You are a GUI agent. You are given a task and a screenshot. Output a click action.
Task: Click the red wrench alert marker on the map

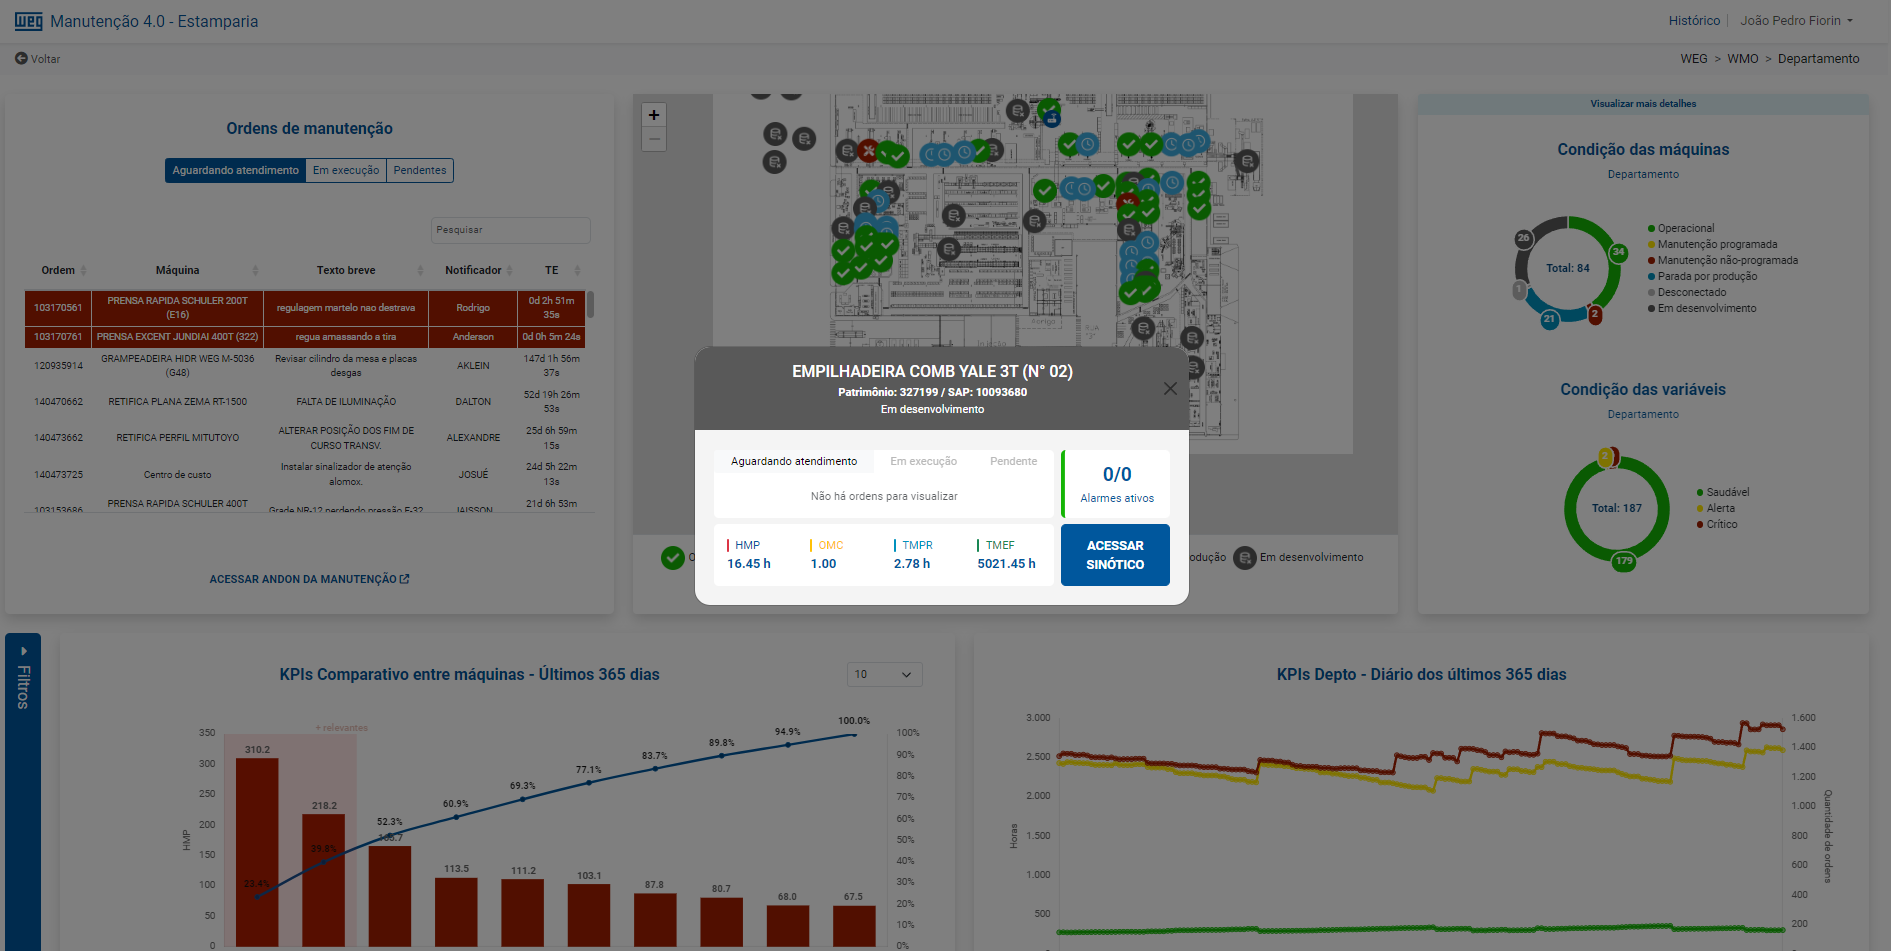868,151
